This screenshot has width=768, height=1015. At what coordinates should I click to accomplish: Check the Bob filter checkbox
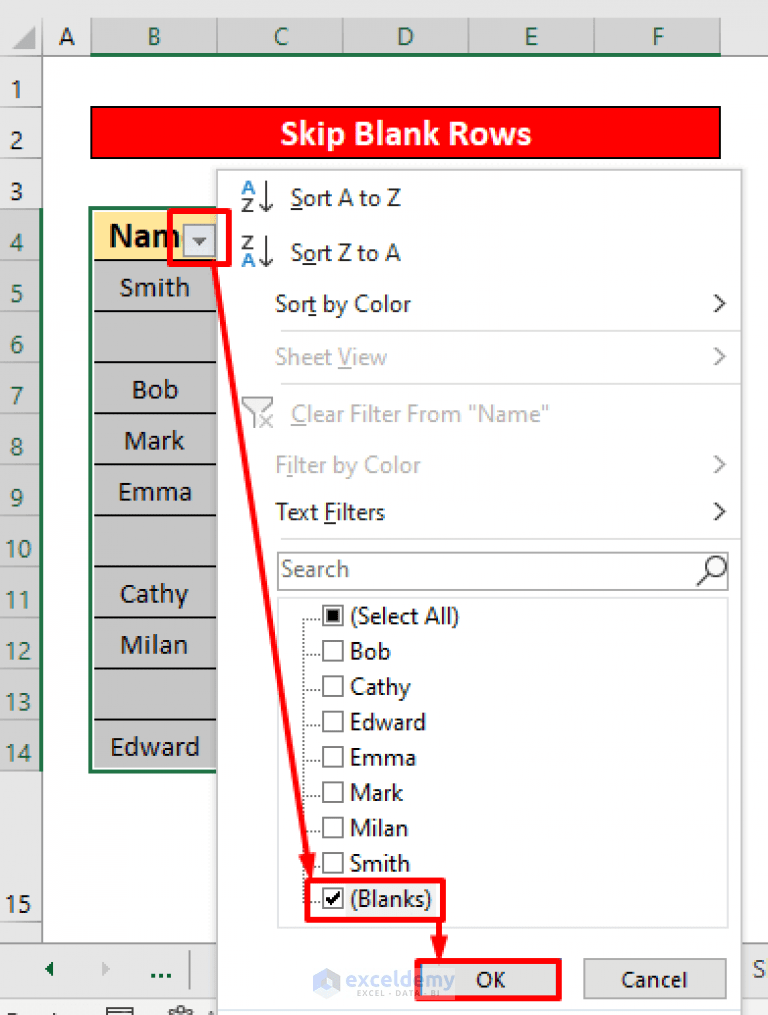click(x=333, y=651)
